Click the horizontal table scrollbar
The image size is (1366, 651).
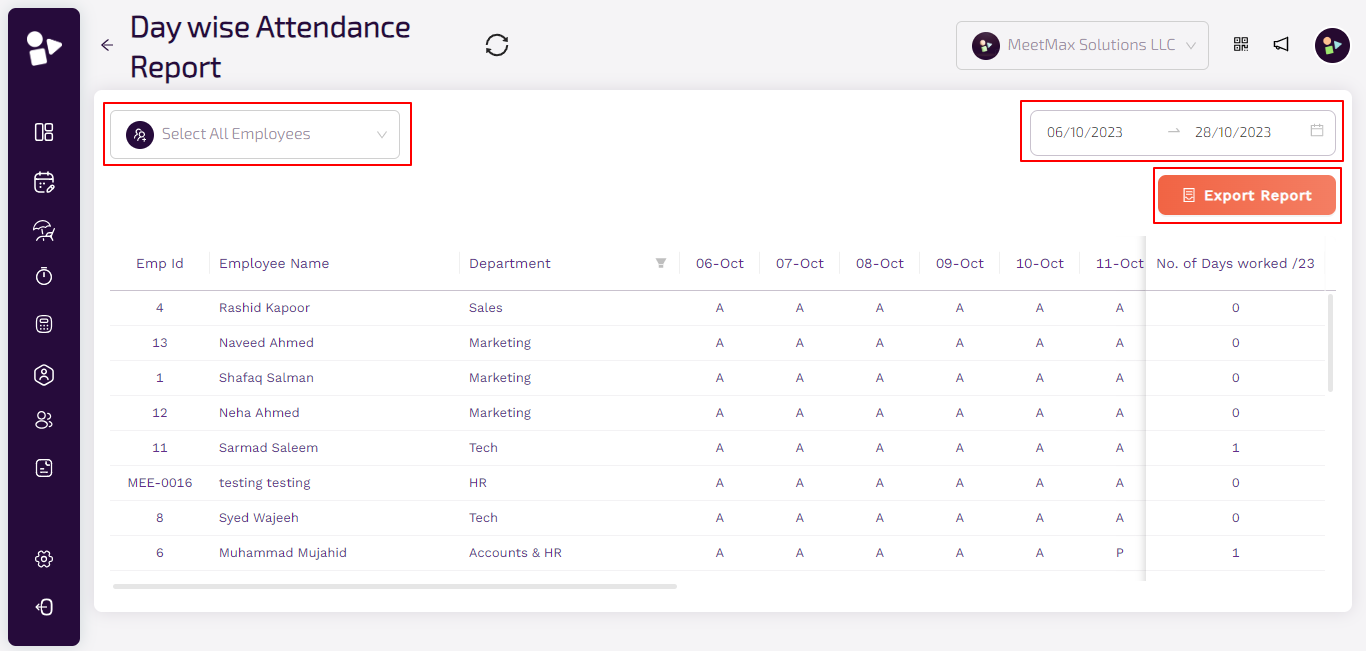(x=395, y=586)
